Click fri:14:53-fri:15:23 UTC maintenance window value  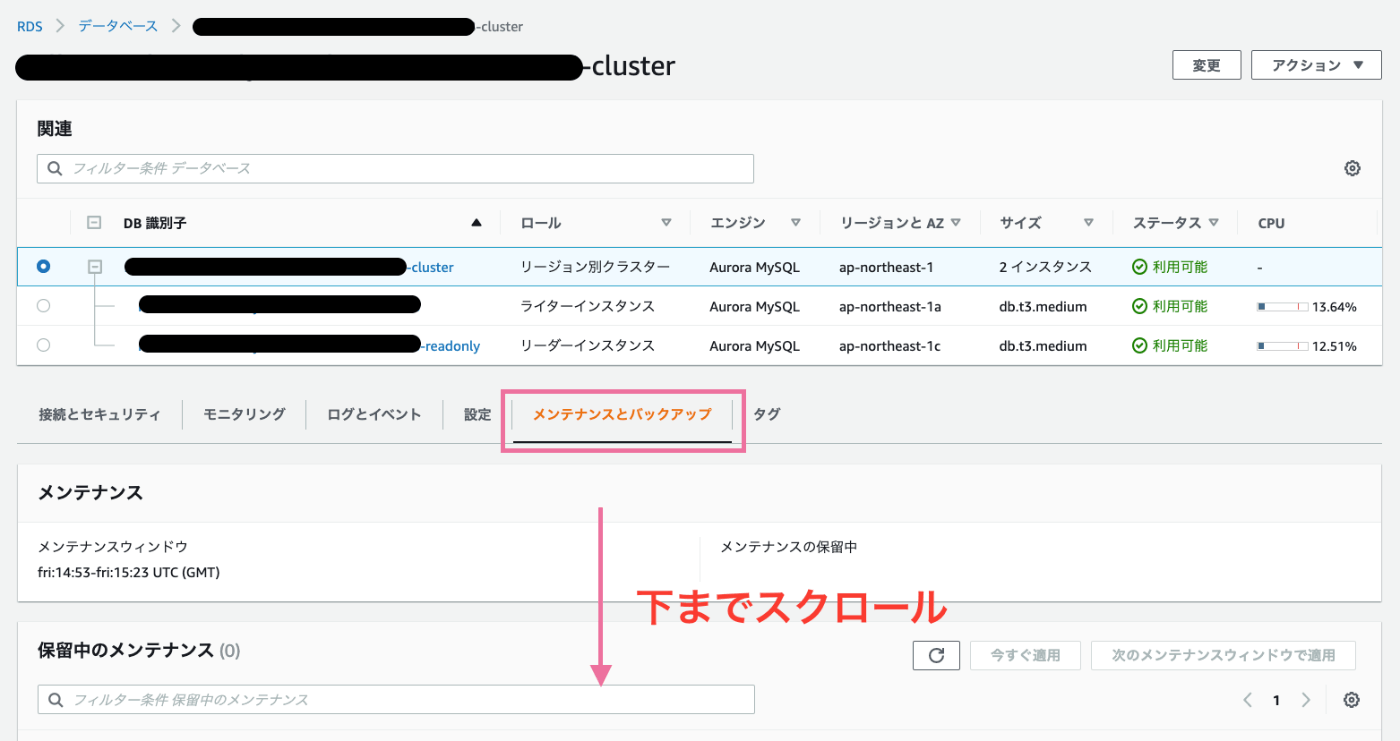point(128,573)
